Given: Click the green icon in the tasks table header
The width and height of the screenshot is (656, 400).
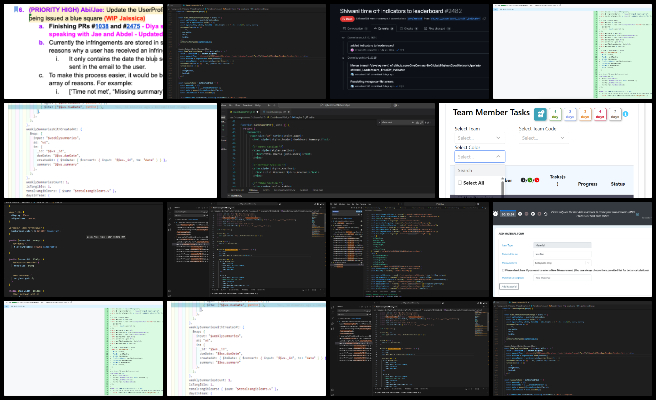Looking at the screenshot, I should [x=530, y=180].
